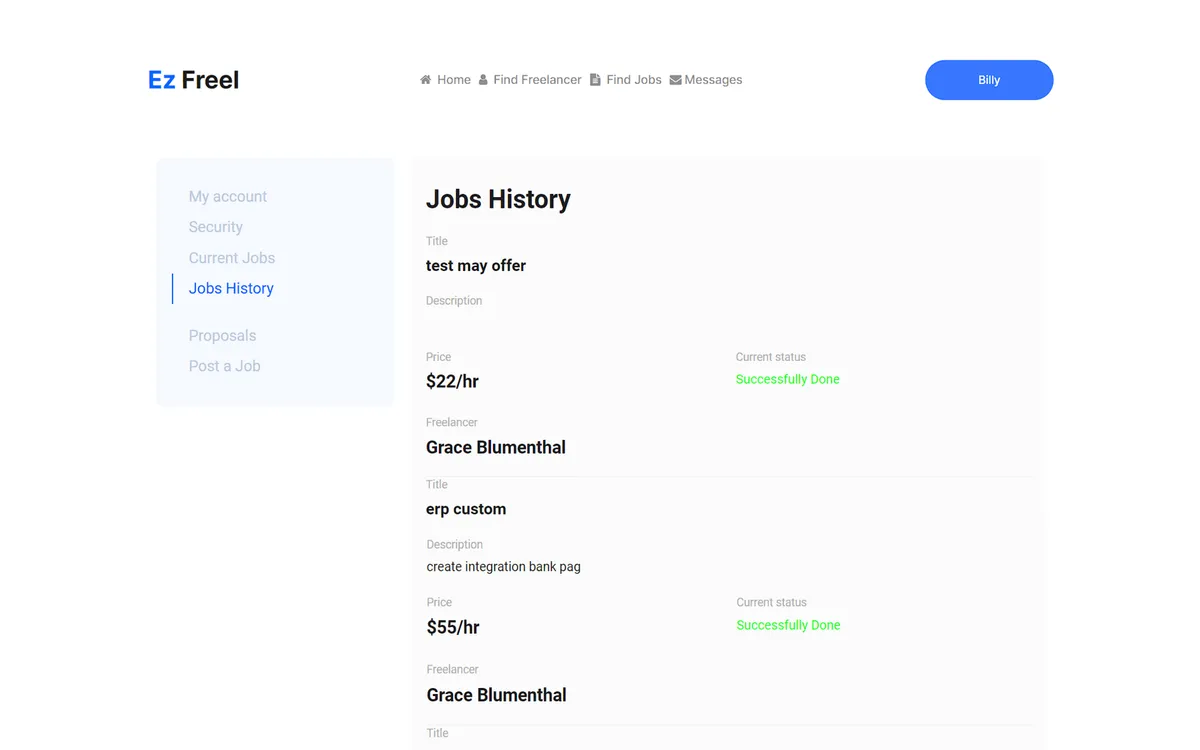Viewport: 1200px width, 750px height.
Task: Click the Find Jobs document icon
Action: pos(595,80)
